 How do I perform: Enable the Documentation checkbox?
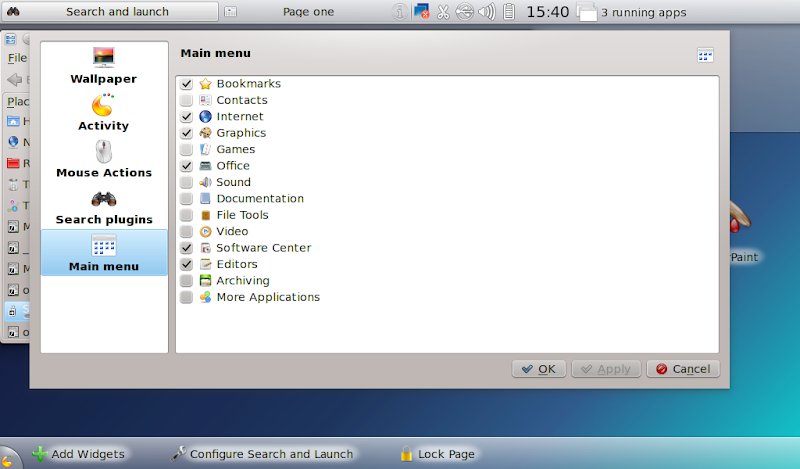[x=186, y=199]
